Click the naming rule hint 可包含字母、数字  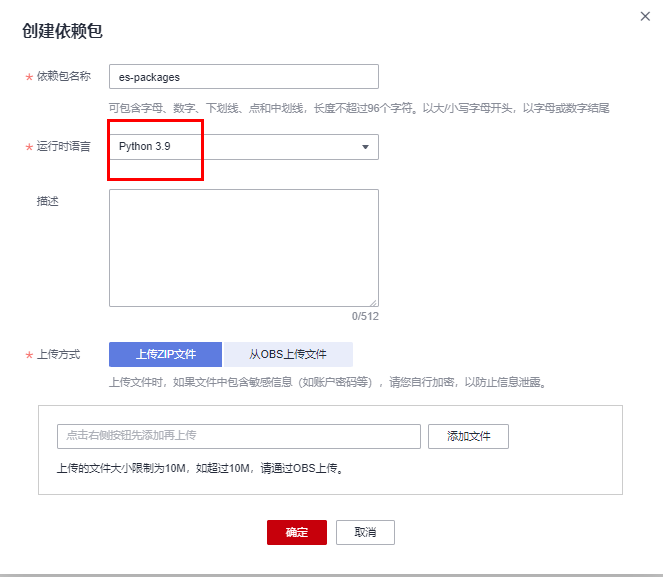pos(359,108)
